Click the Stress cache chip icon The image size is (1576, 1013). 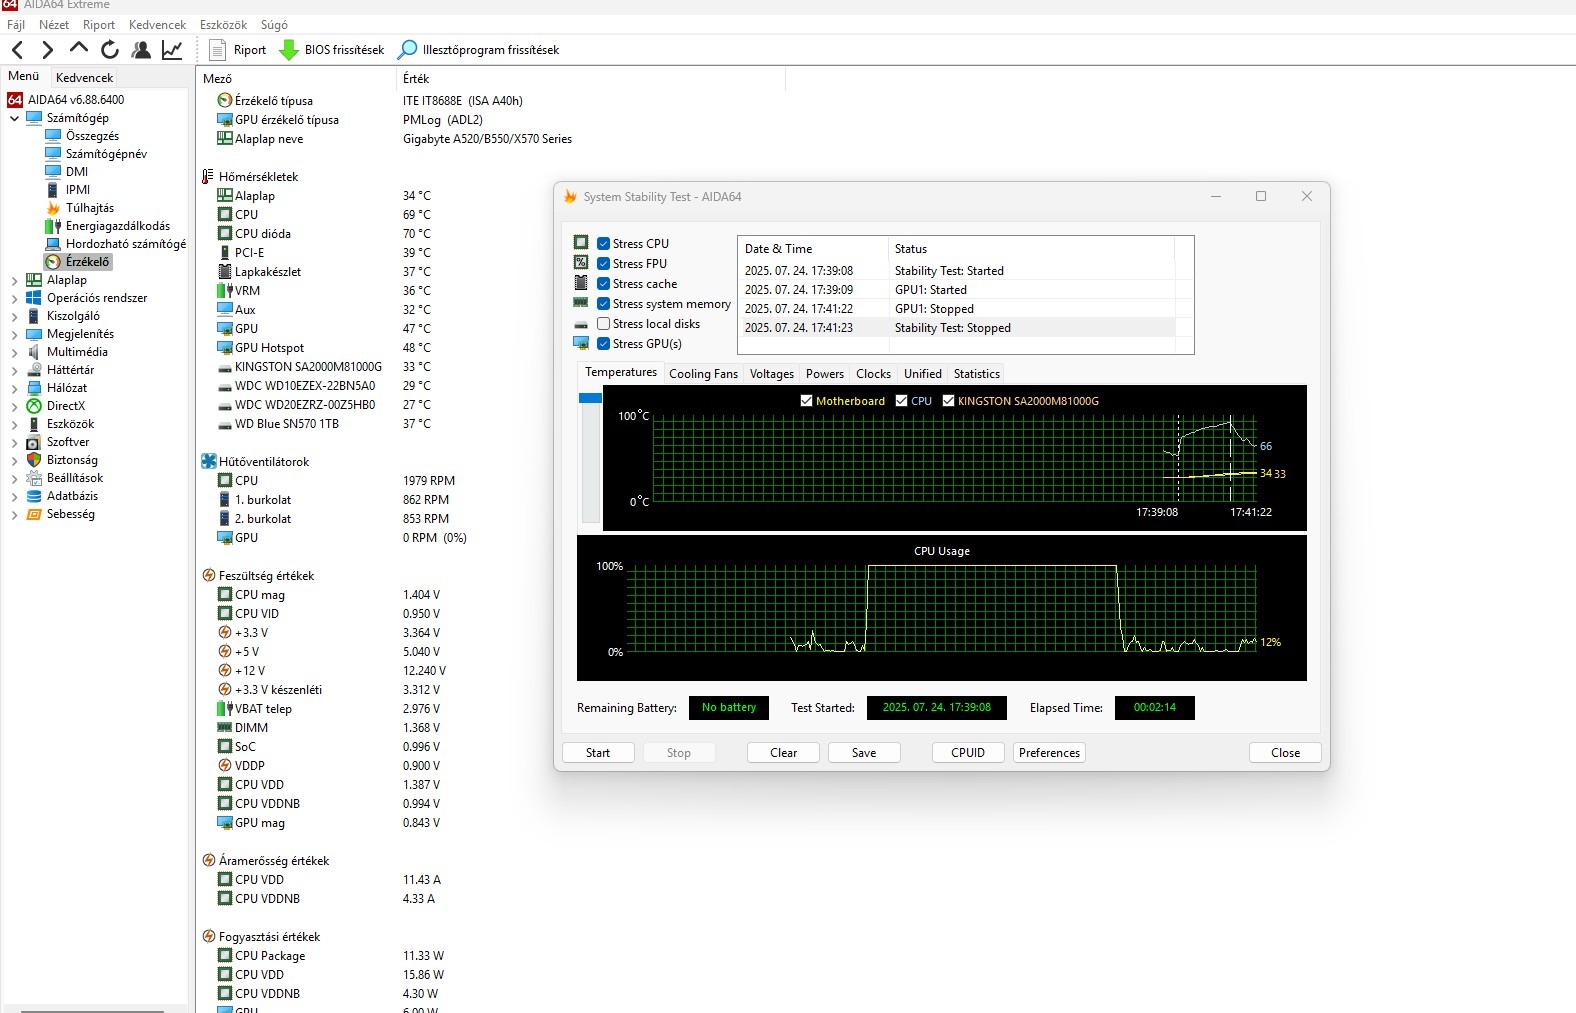581,283
